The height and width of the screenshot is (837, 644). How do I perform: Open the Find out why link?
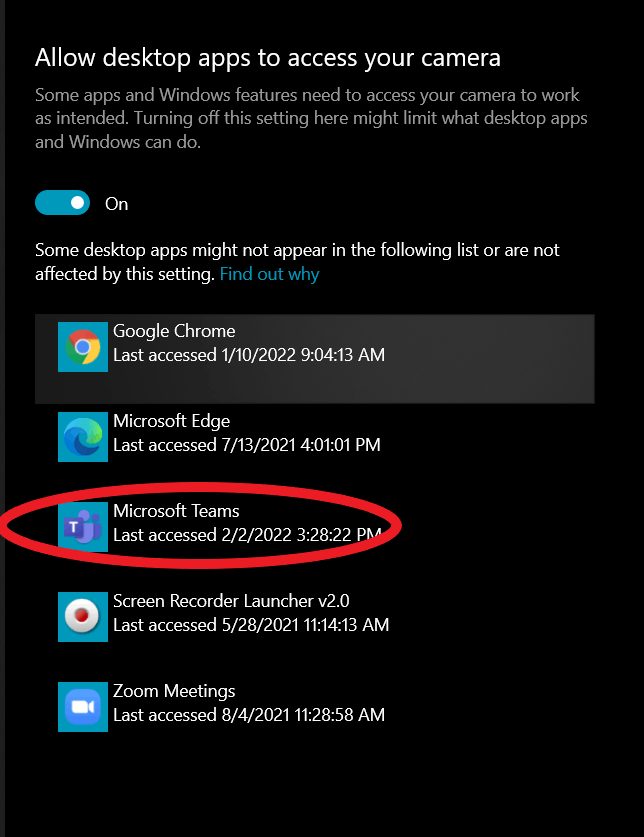[270, 274]
